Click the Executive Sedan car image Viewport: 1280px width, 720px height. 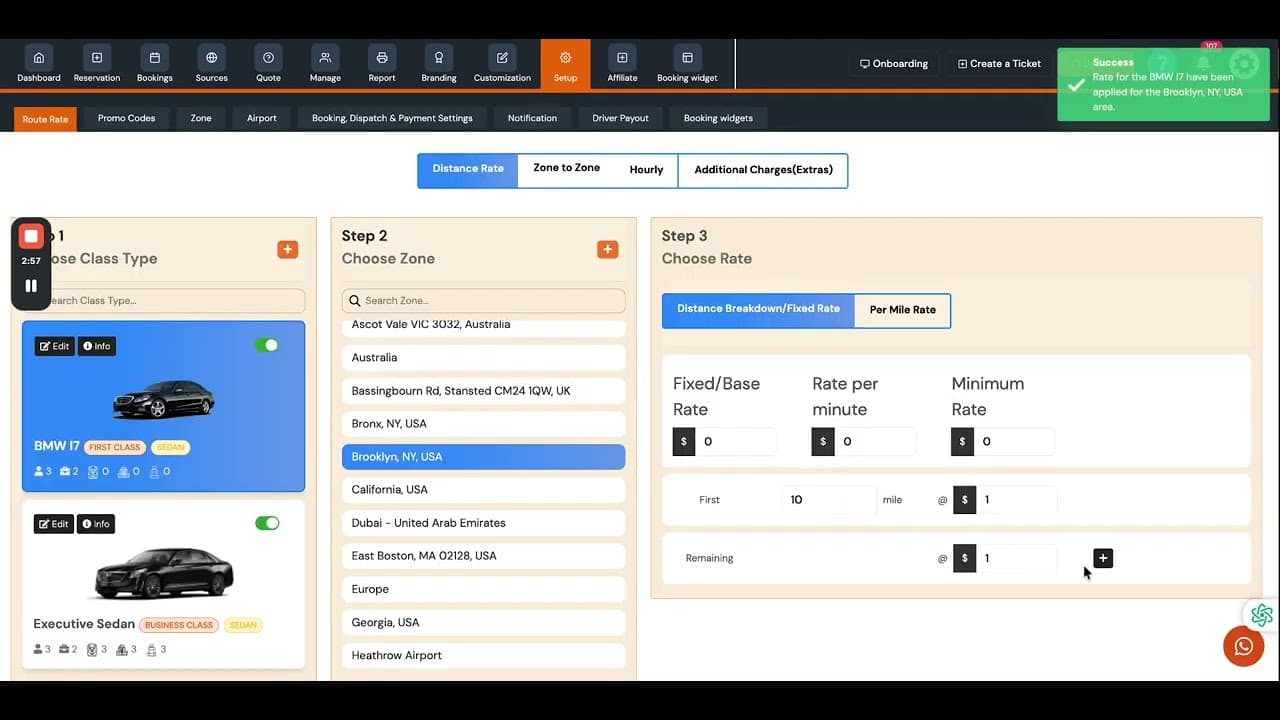coord(163,574)
